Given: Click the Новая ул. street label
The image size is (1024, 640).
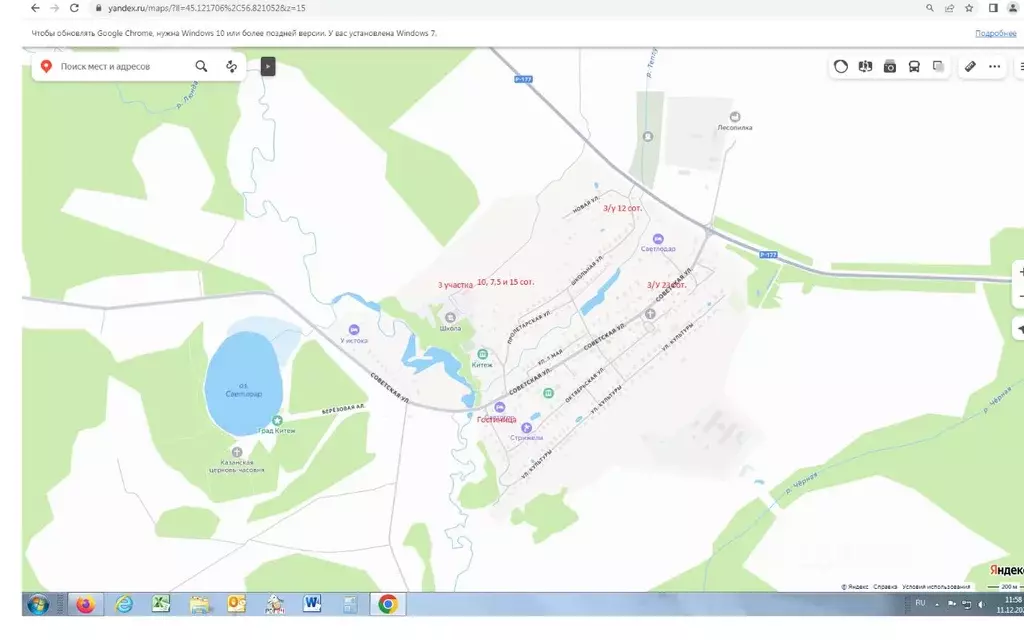Looking at the screenshot, I should tap(585, 205).
